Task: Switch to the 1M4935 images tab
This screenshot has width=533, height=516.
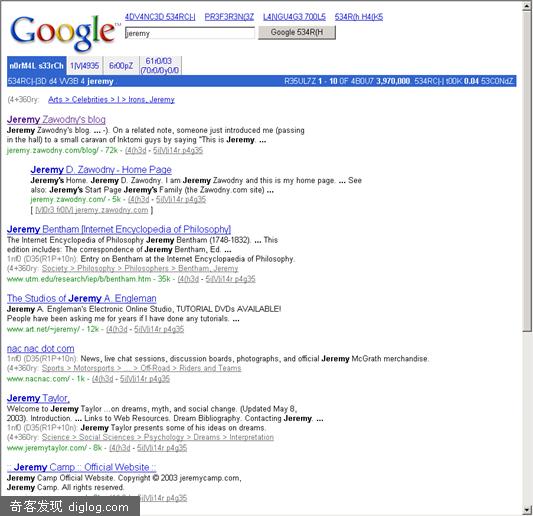Action: (x=85, y=65)
